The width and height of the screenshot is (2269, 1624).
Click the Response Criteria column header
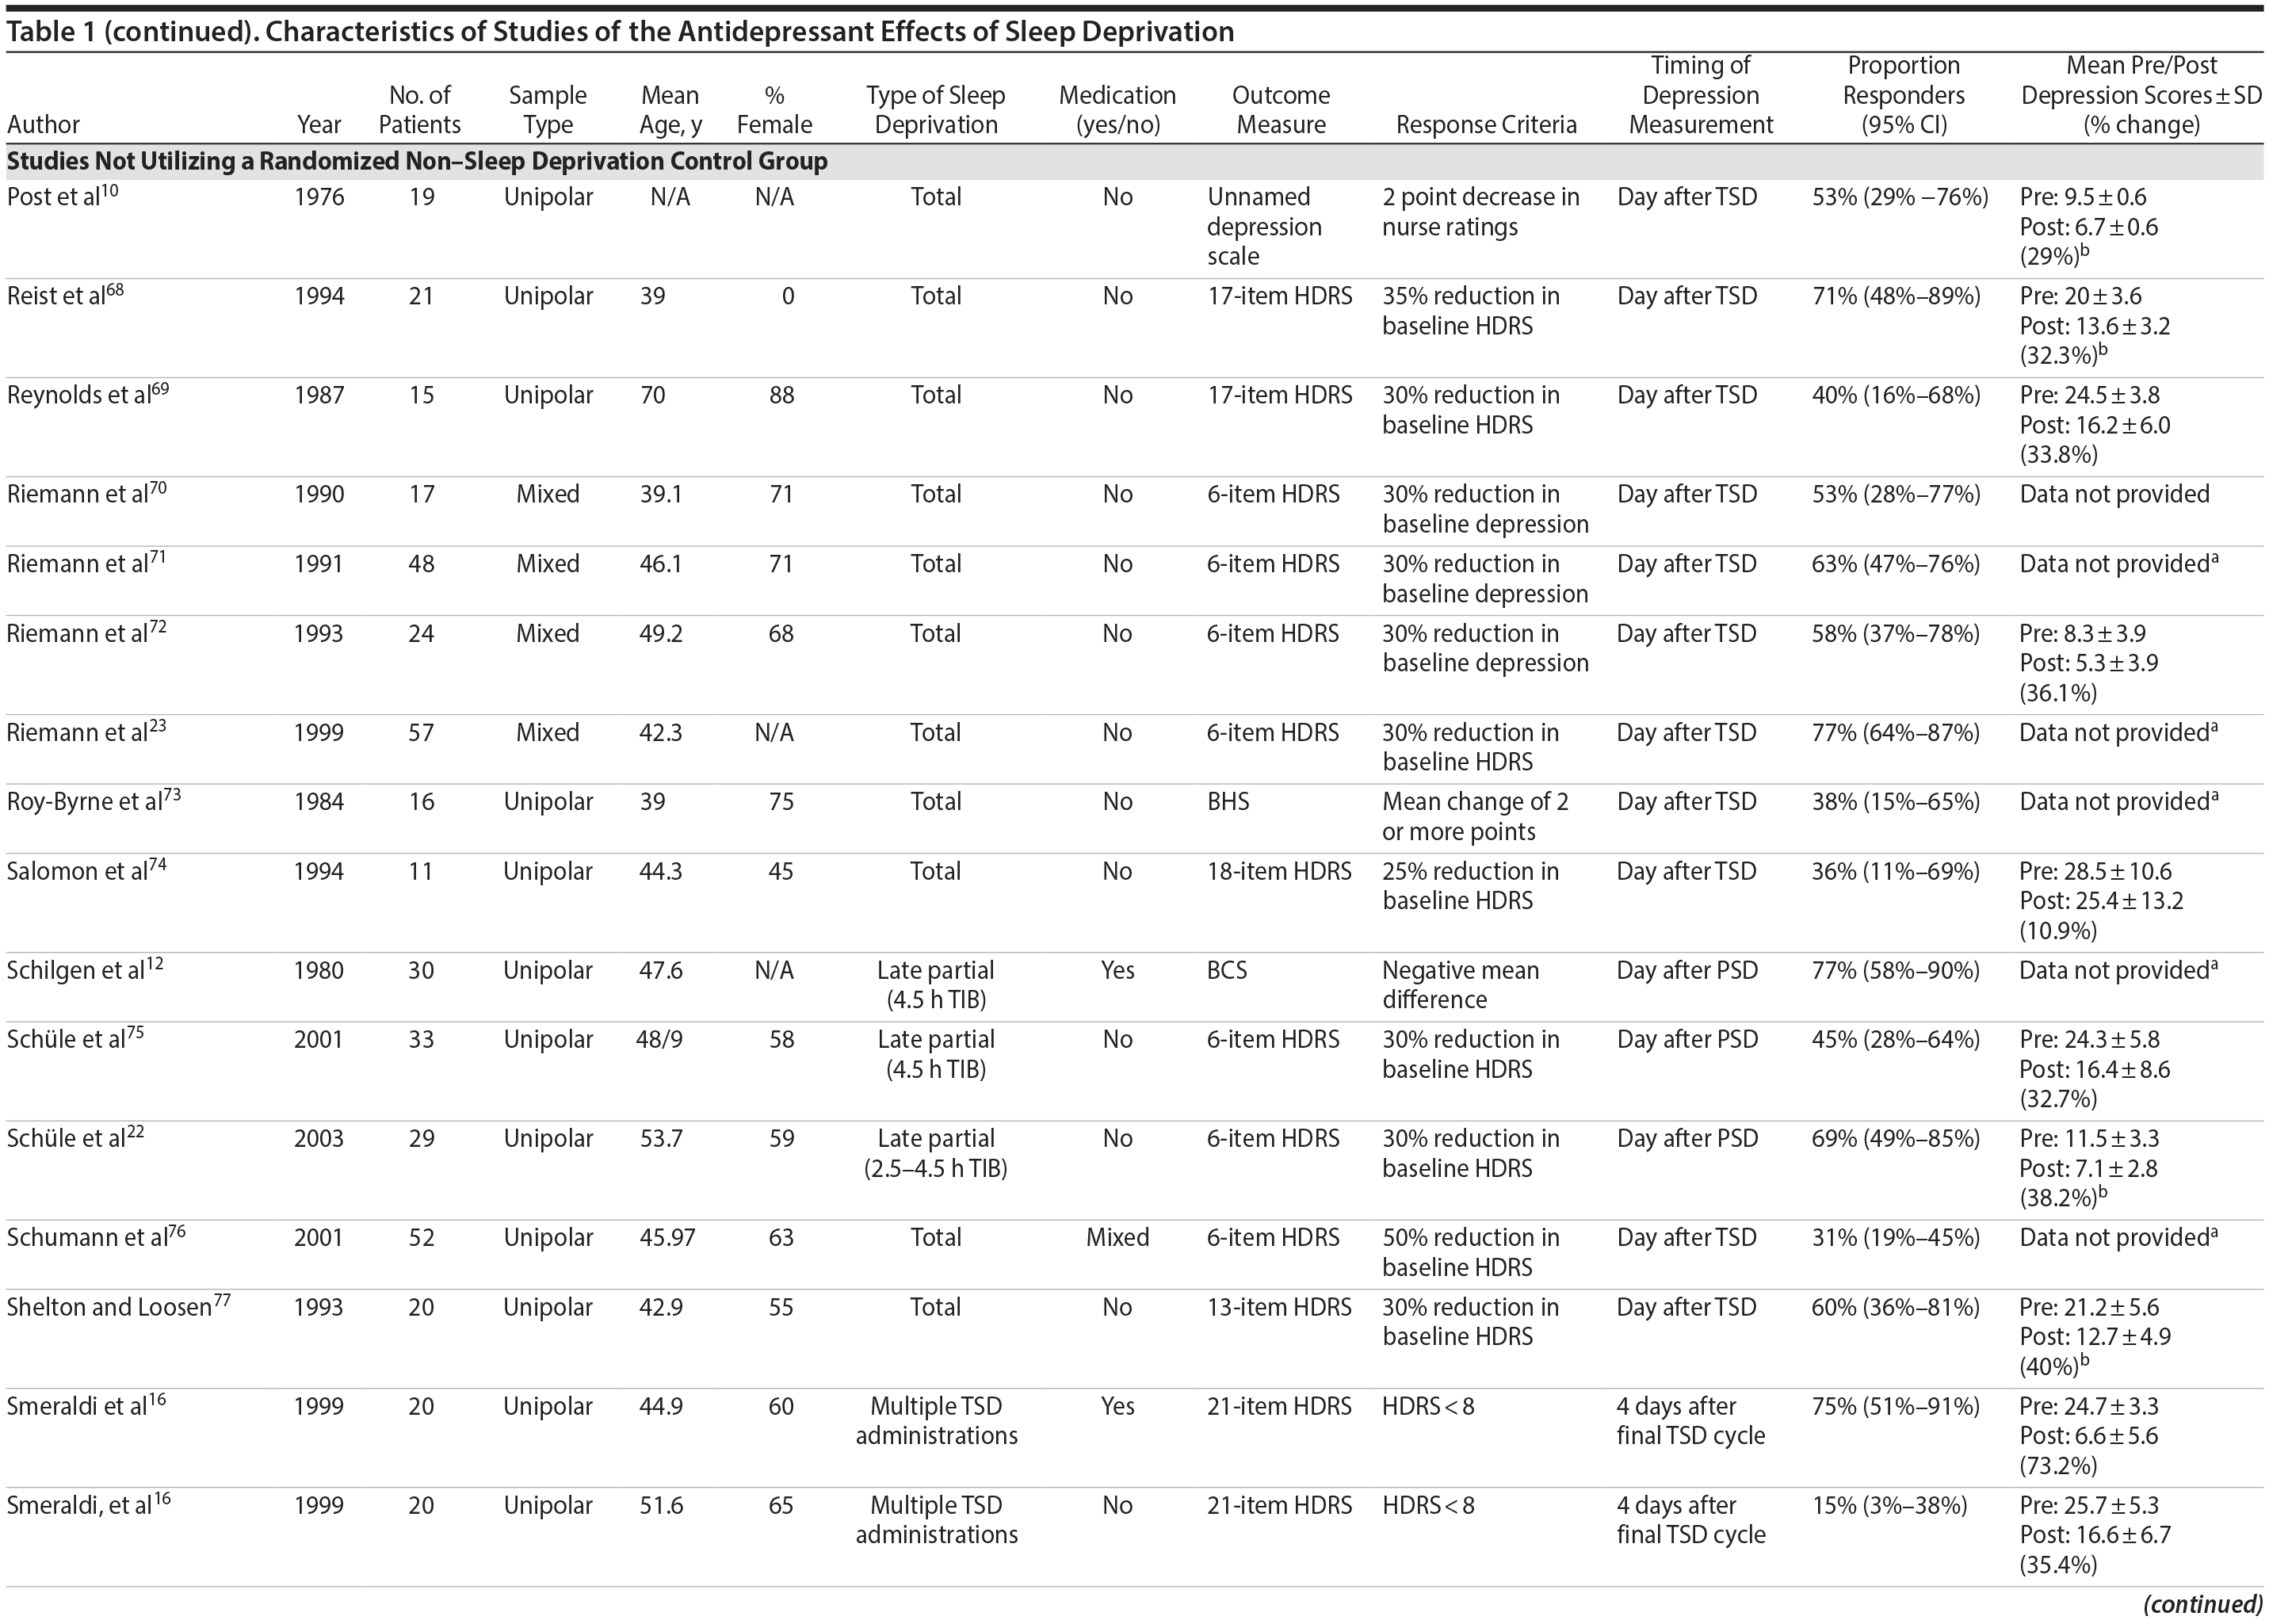click(x=1485, y=125)
